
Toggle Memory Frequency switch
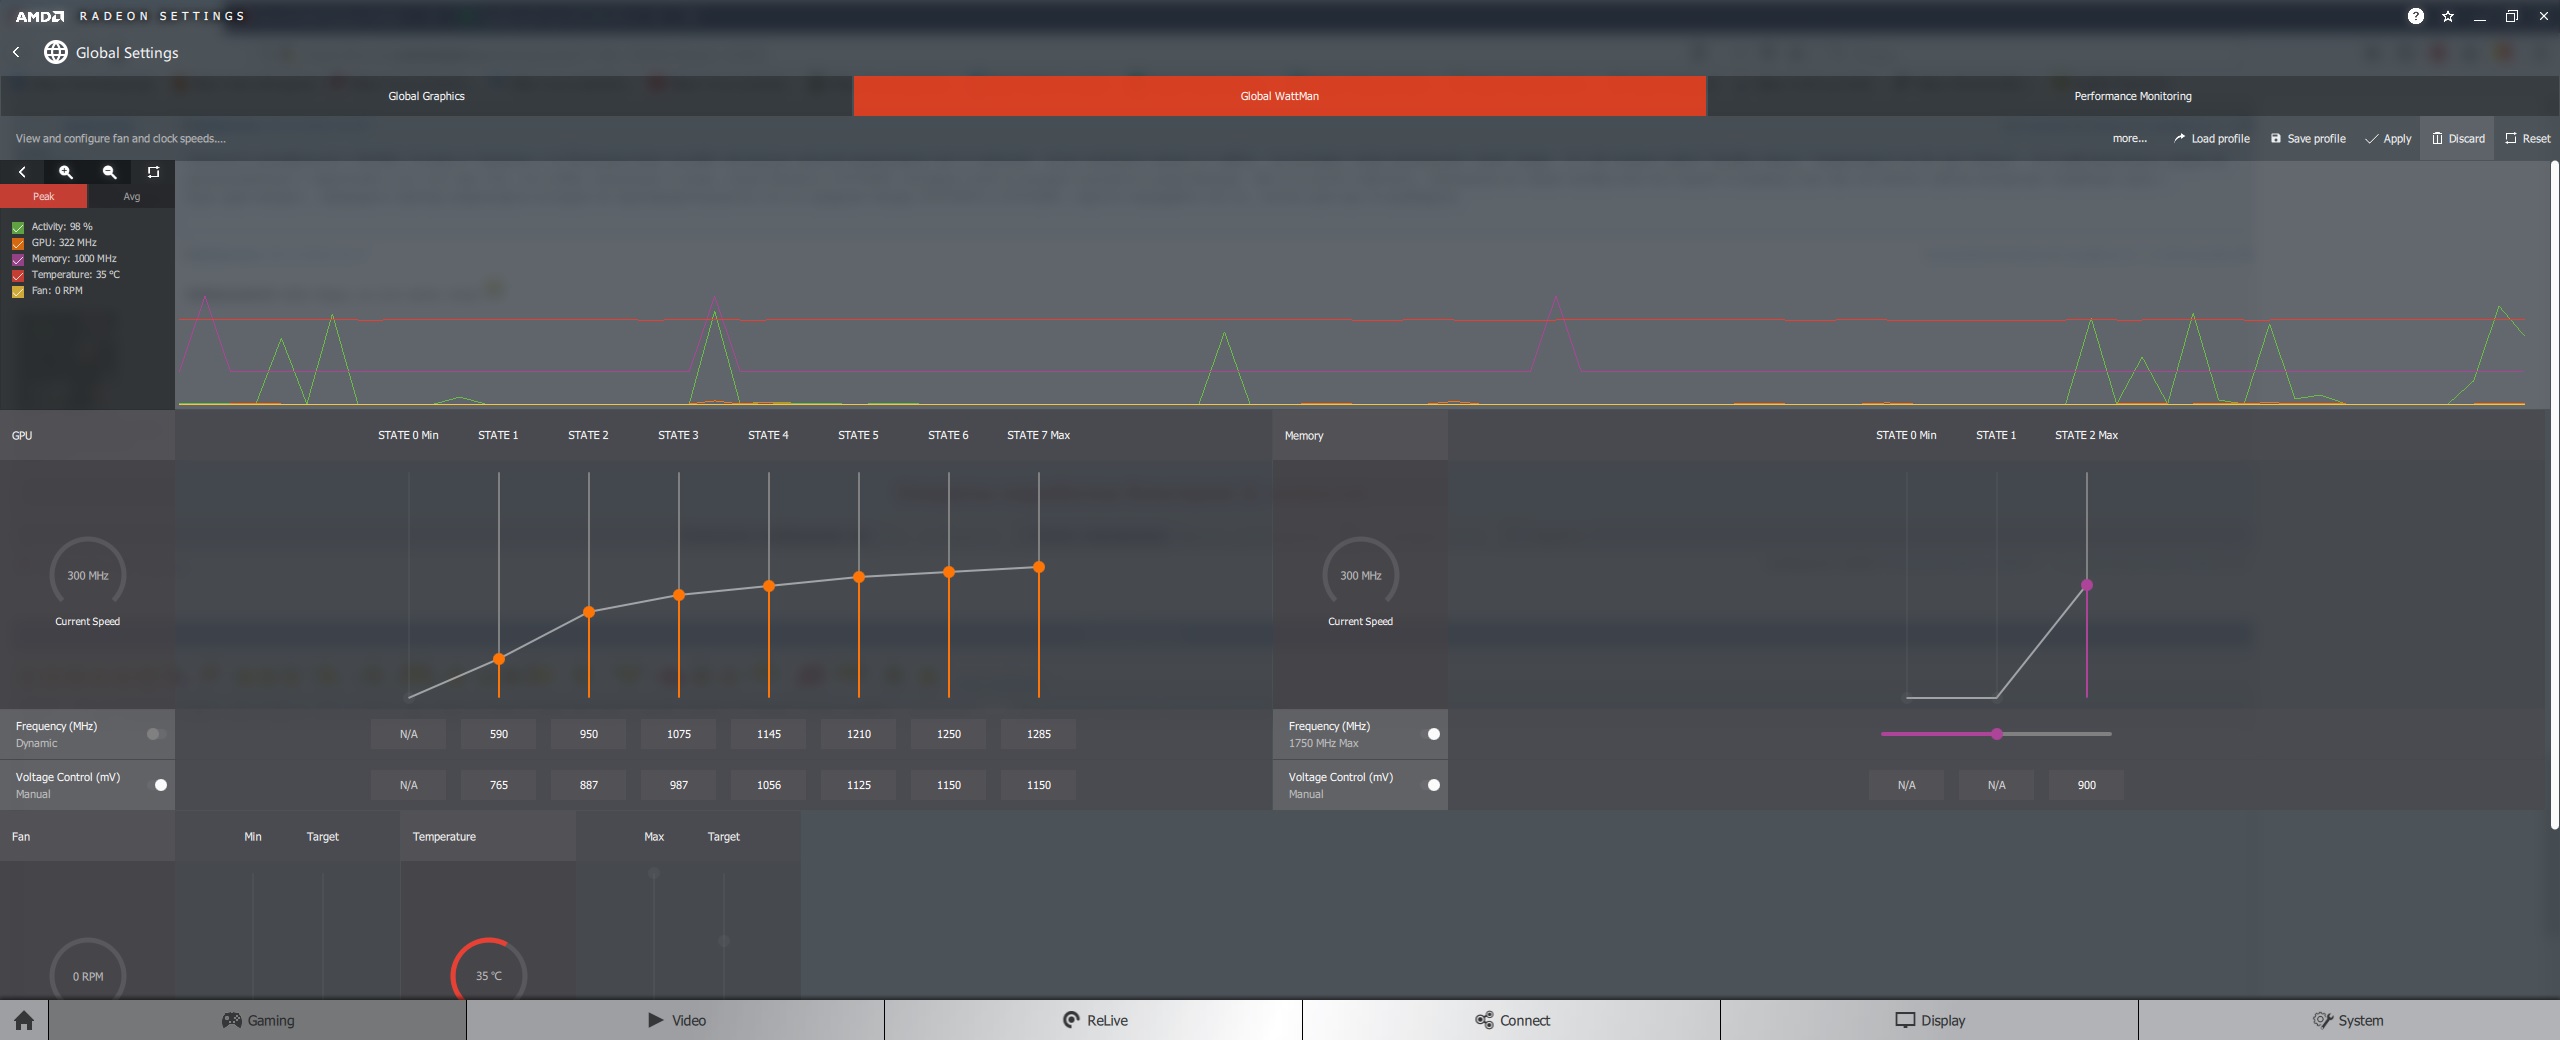click(1431, 734)
